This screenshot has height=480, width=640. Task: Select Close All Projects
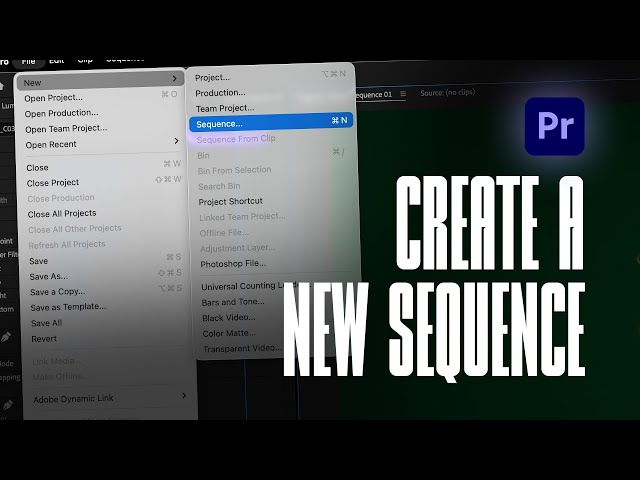click(x=62, y=213)
